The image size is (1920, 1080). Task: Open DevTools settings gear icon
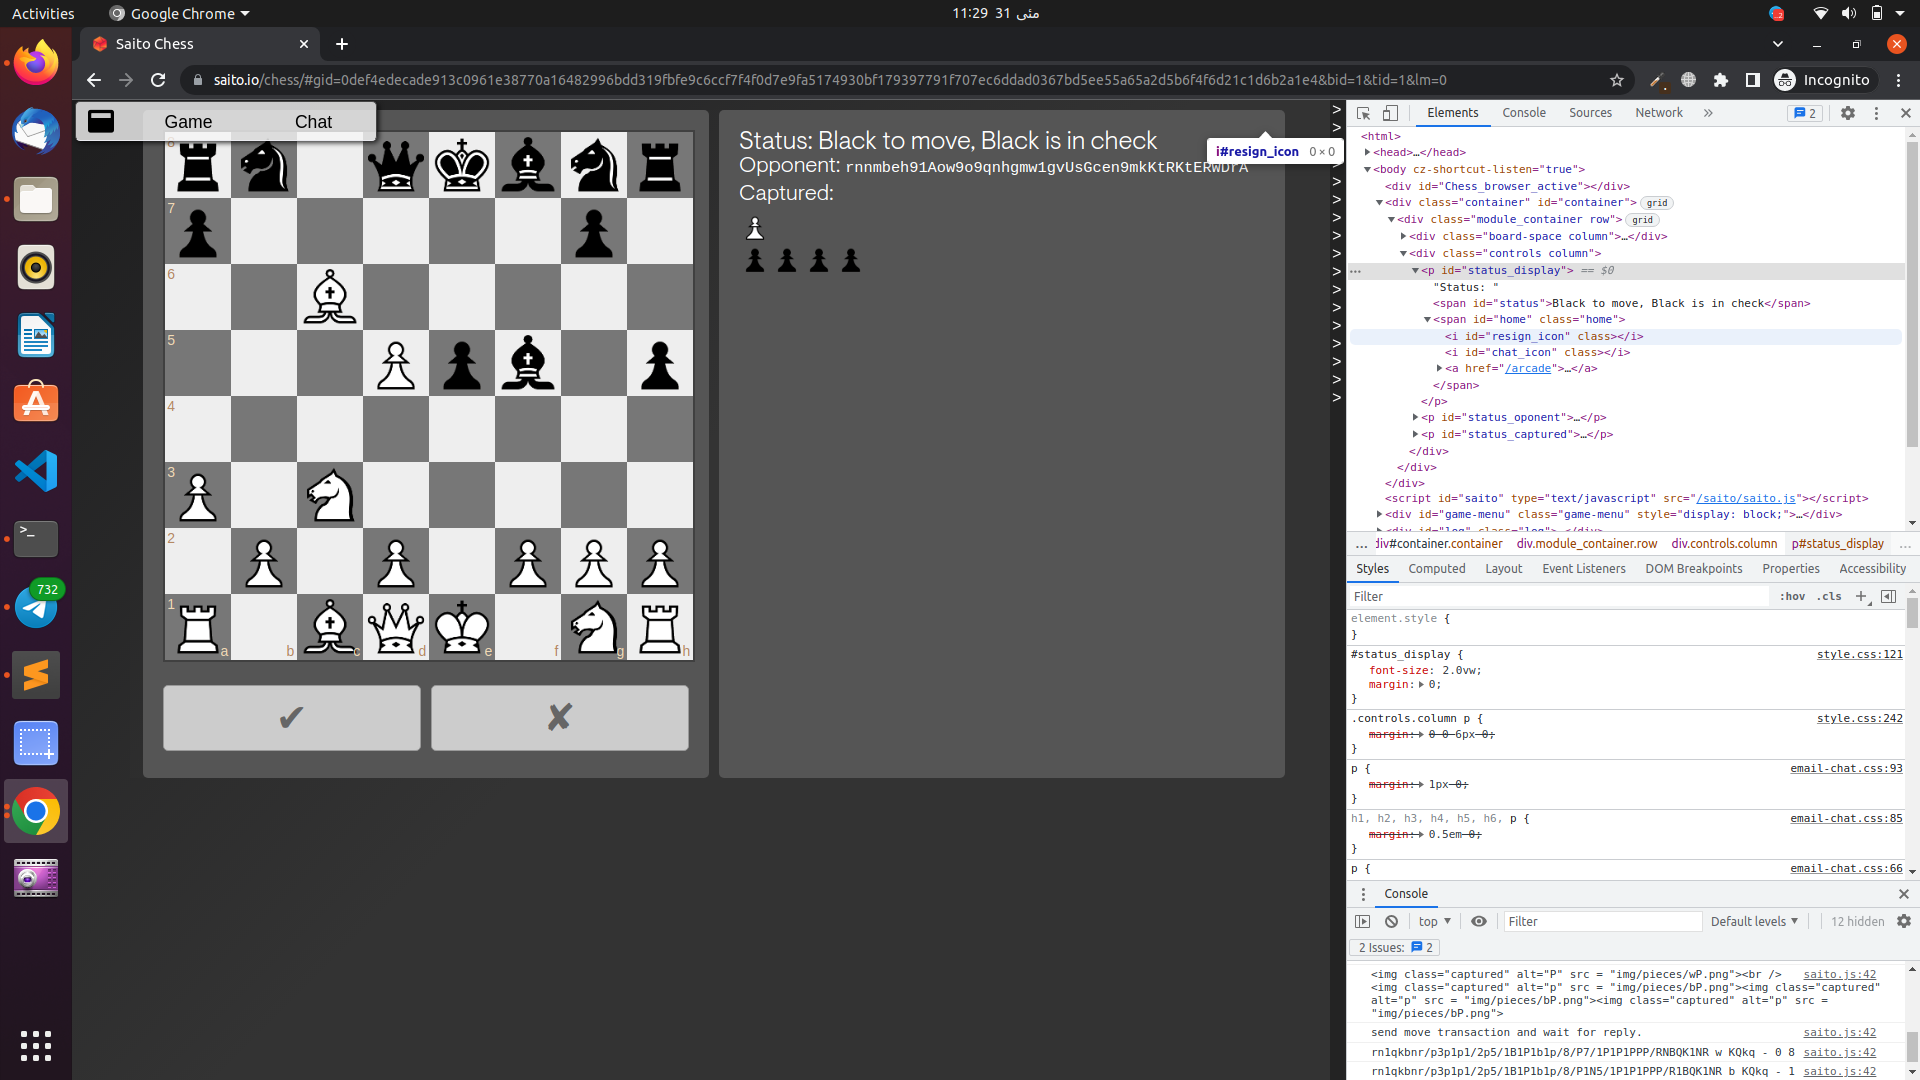click(x=1848, y=113)
